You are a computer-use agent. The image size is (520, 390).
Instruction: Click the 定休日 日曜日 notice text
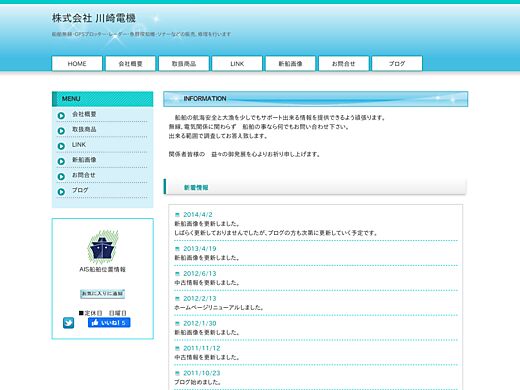(x=103, y=313)
